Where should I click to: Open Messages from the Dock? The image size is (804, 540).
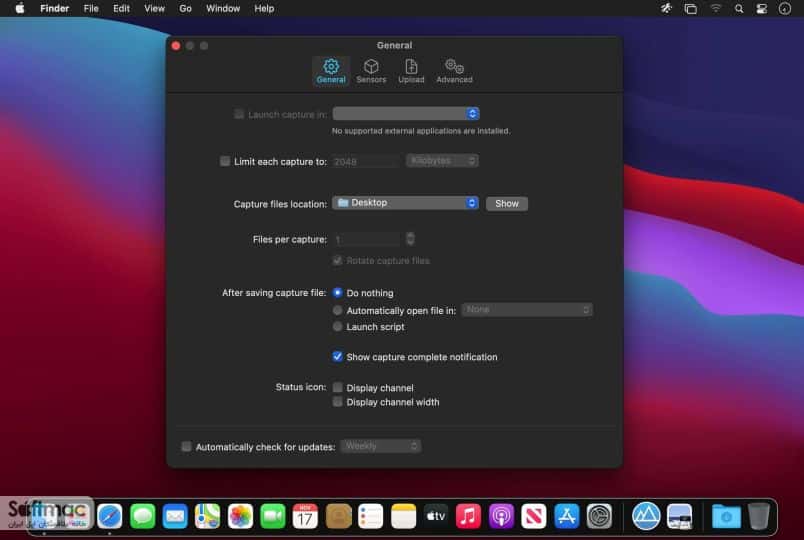pos(142,516)
